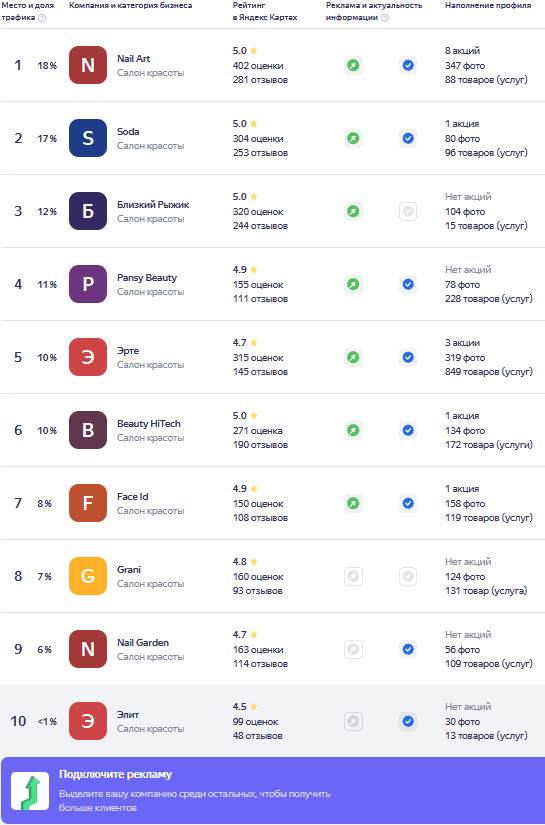
Task: Click the green arrow icon in advertising banner
Action: [30, 791]
